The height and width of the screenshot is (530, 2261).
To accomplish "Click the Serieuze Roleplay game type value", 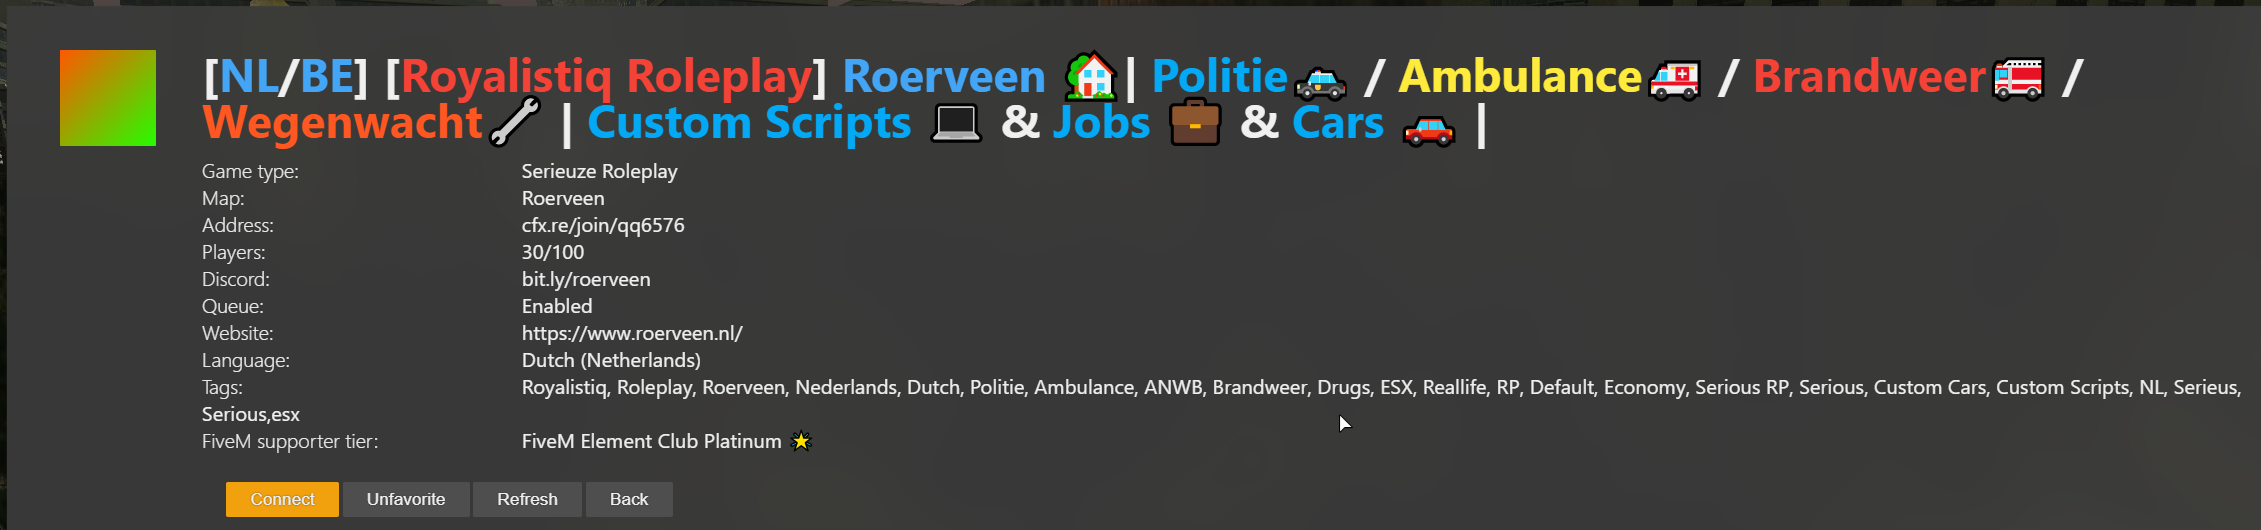I will point(600,171).
